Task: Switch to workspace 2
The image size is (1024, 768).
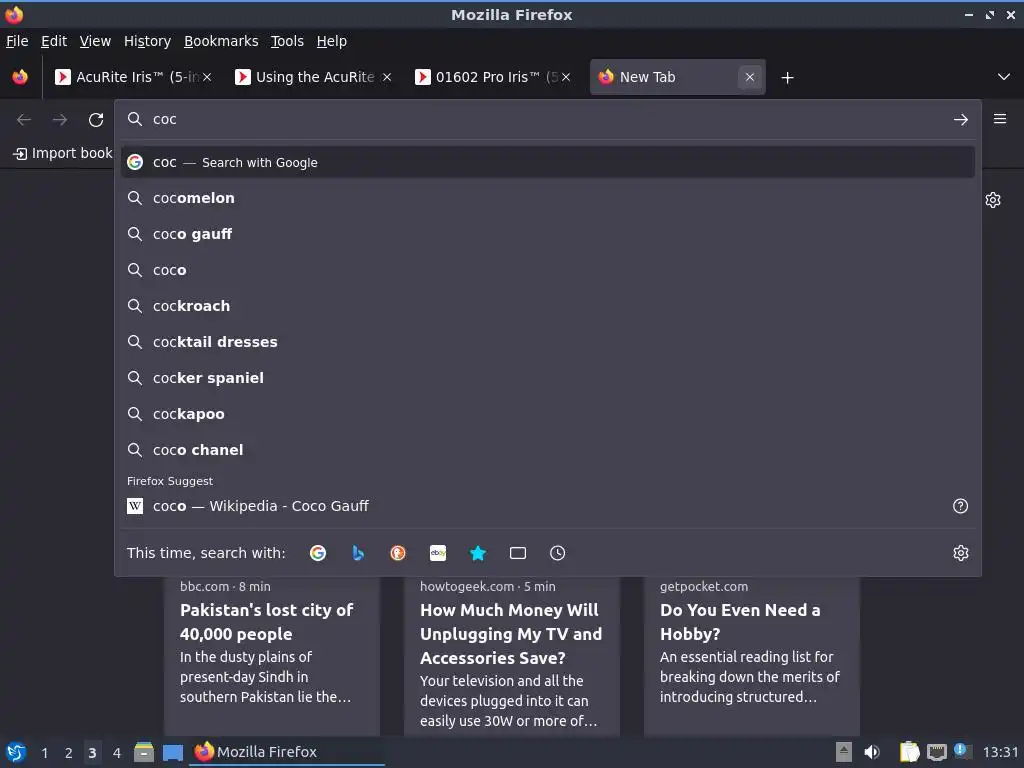Action: [x=69, y=753]
